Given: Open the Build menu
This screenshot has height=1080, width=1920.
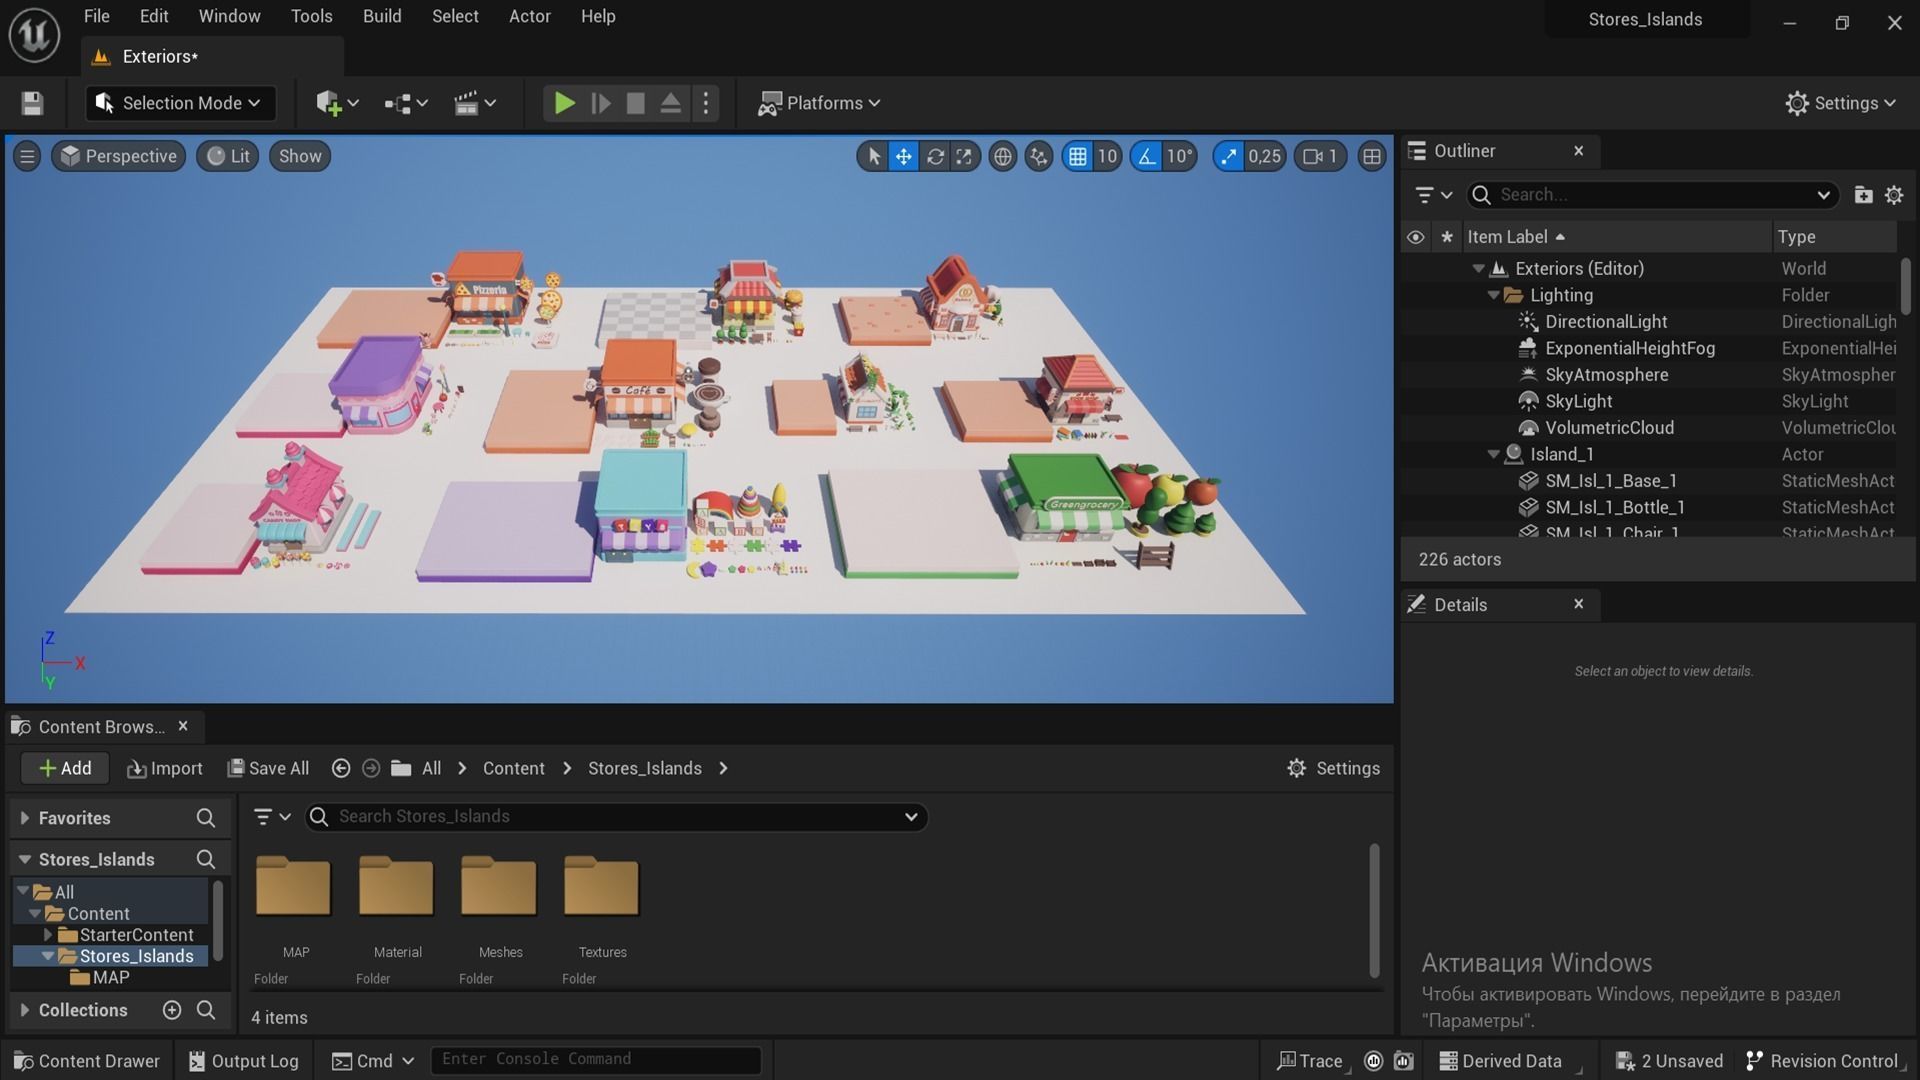Looking at the screenshot, I should [x=382, y=16].
